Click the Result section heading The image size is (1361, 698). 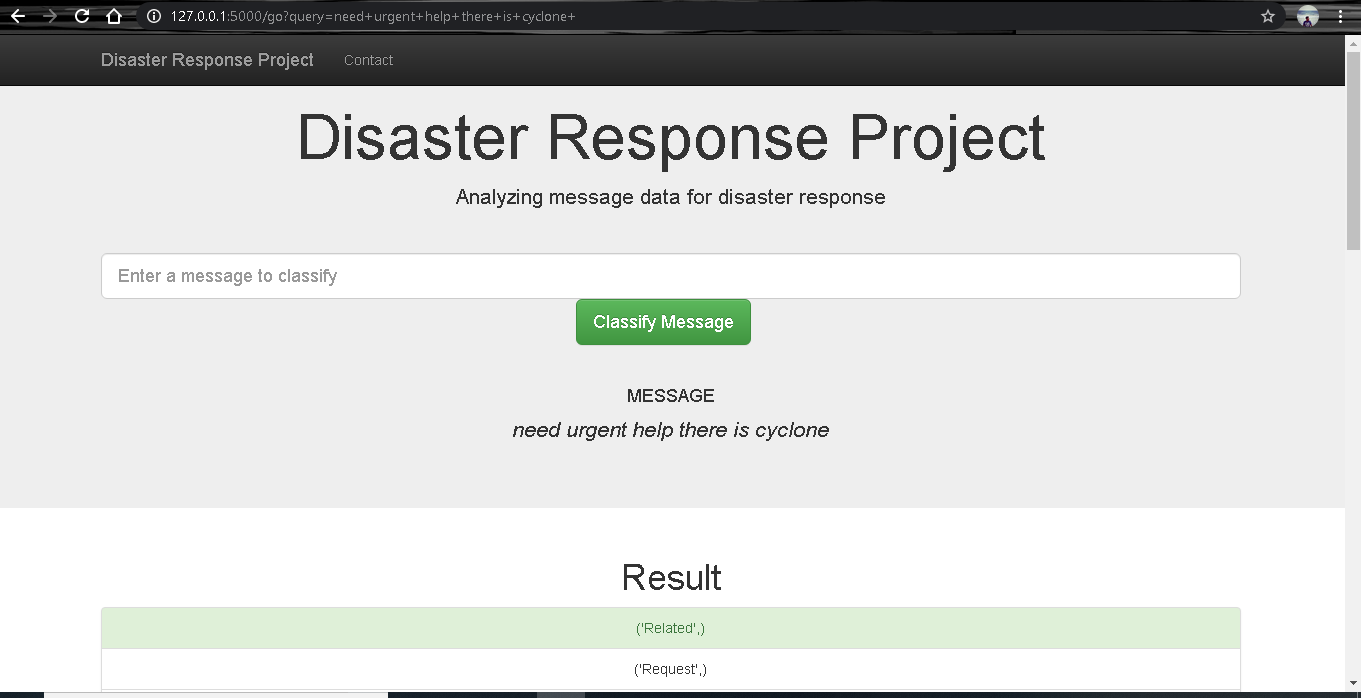pos(670,577)
